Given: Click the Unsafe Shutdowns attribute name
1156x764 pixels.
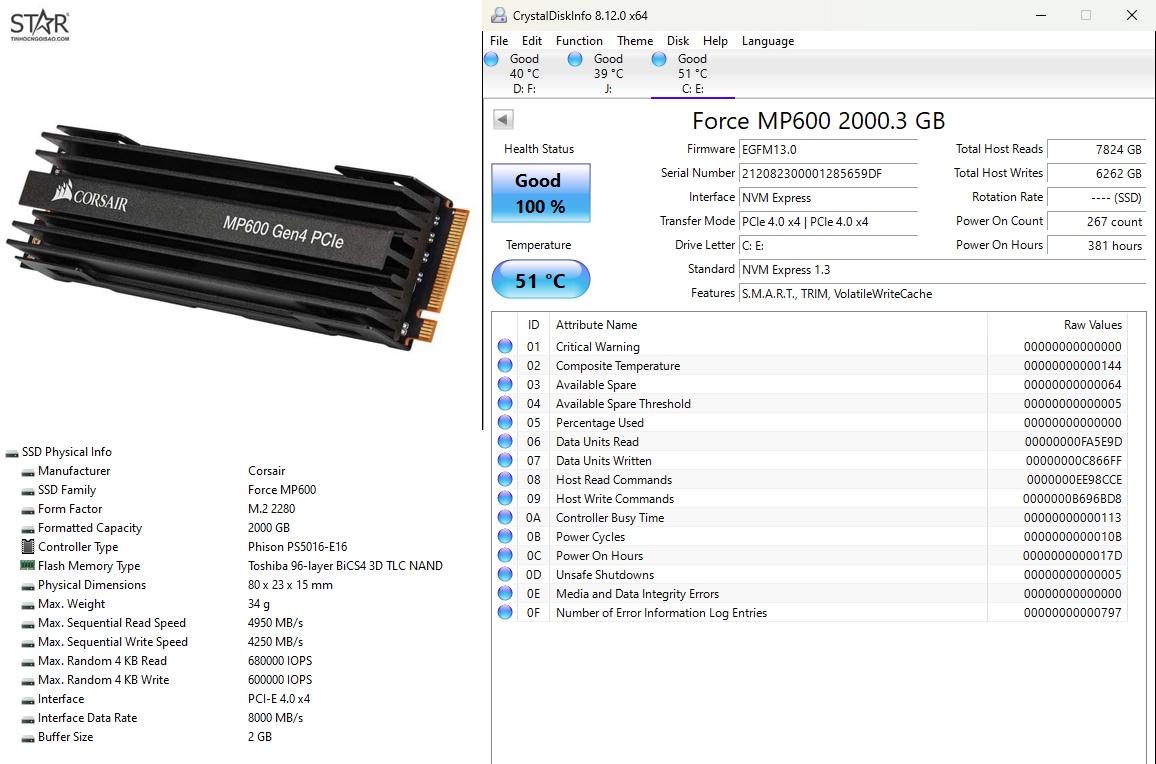Looking at the screenshot, I should 605,574.
